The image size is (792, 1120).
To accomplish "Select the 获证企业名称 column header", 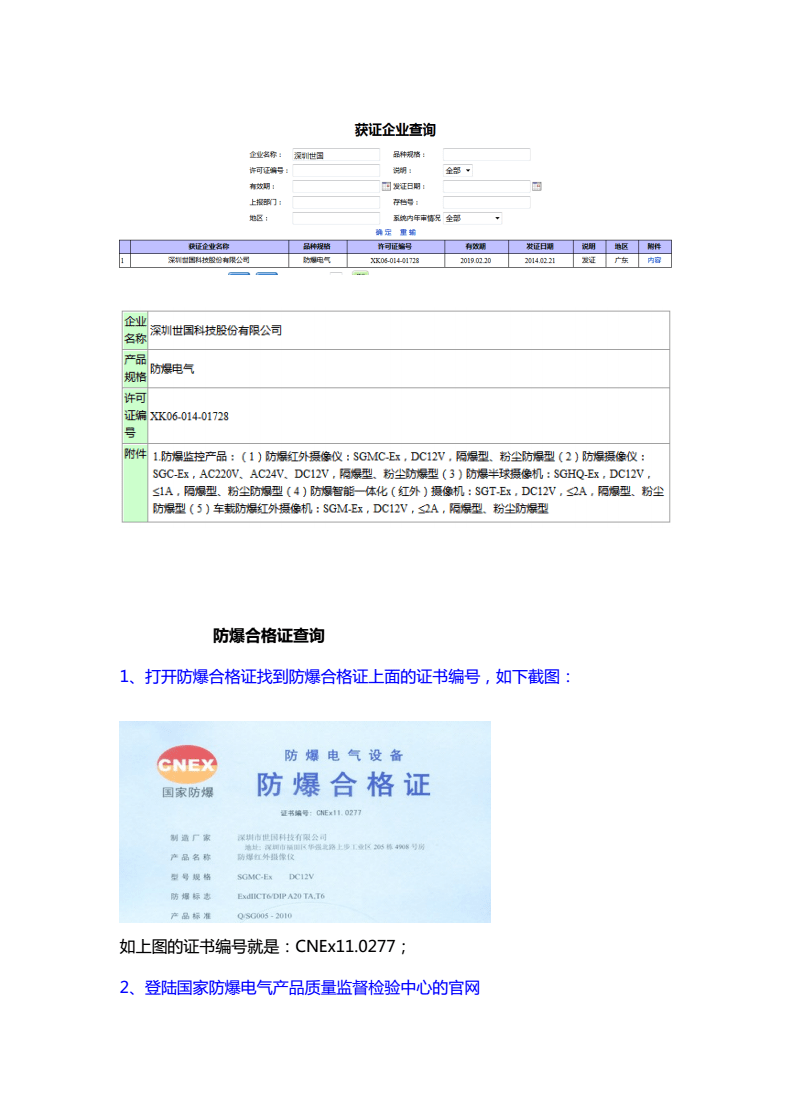I will [209, 246].
